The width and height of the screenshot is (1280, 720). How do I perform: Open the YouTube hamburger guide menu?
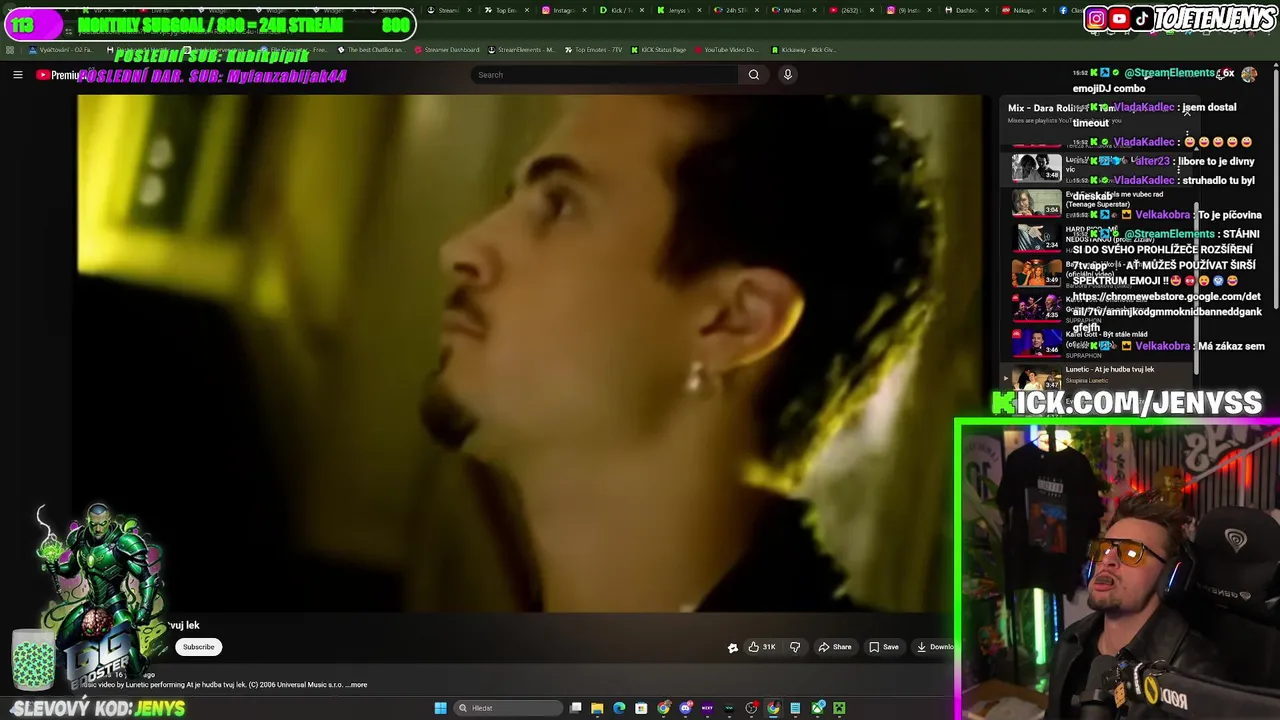click(17, 75)
